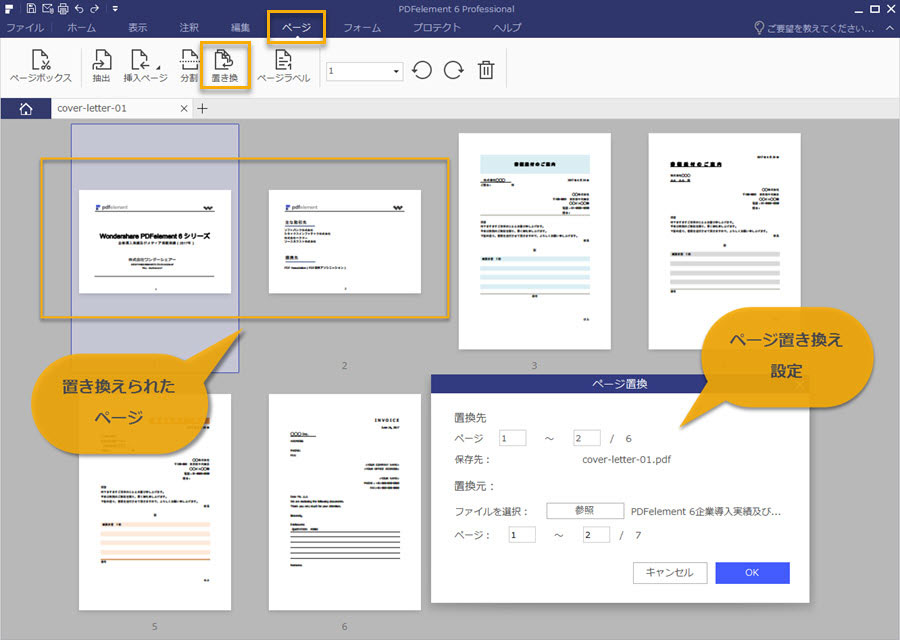Click the 分割 (Split) document icon
The height and width of the screenshot is (640, 900).
coord(189,66)
